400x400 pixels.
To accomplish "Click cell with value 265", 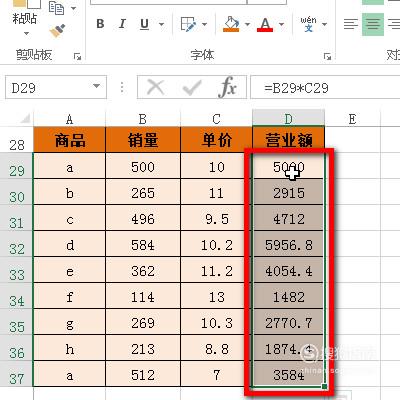I will [143, 192].
